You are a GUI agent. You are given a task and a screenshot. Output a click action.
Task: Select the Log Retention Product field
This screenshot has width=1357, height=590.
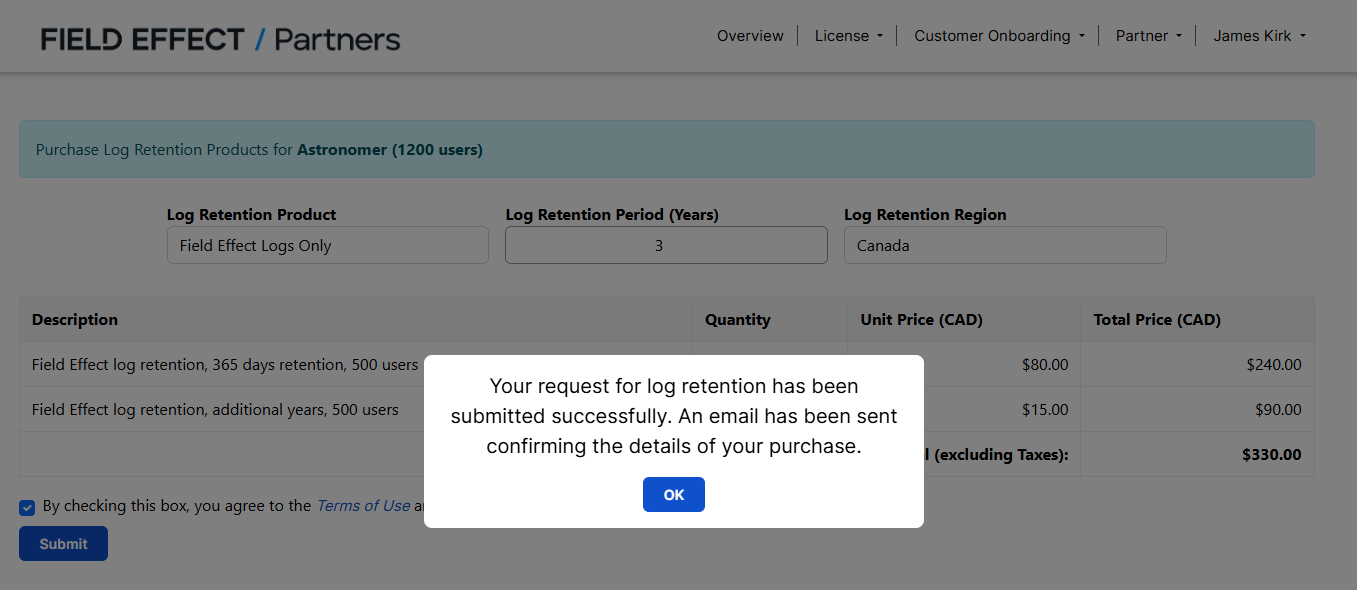(328, 245)
